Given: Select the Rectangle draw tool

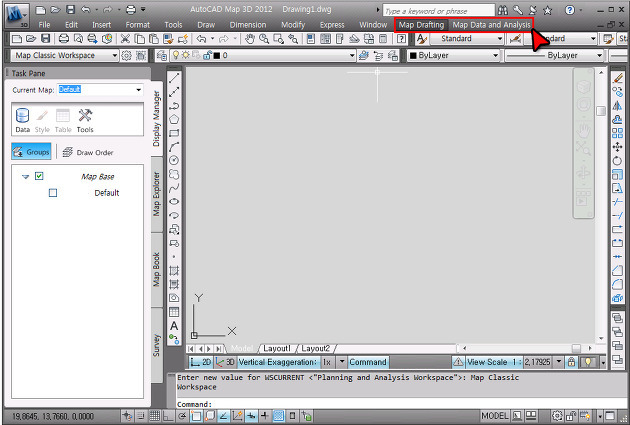Looking at the screenshot, I should pyautogui.click(x=174, y=133).
